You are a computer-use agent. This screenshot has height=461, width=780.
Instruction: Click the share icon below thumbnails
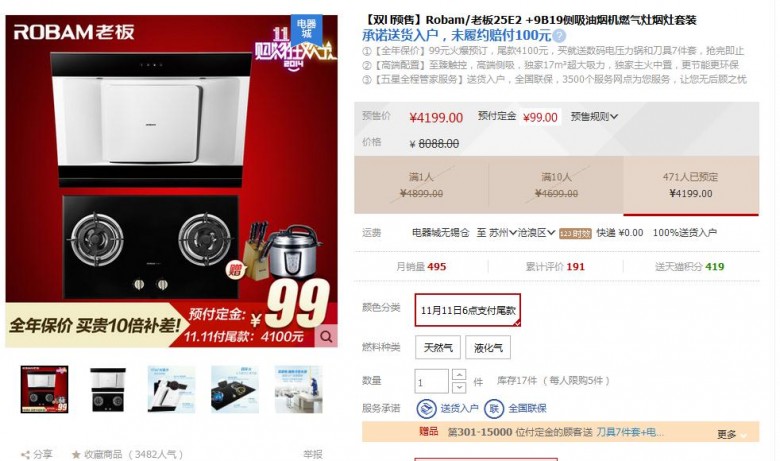click(25, 454)
